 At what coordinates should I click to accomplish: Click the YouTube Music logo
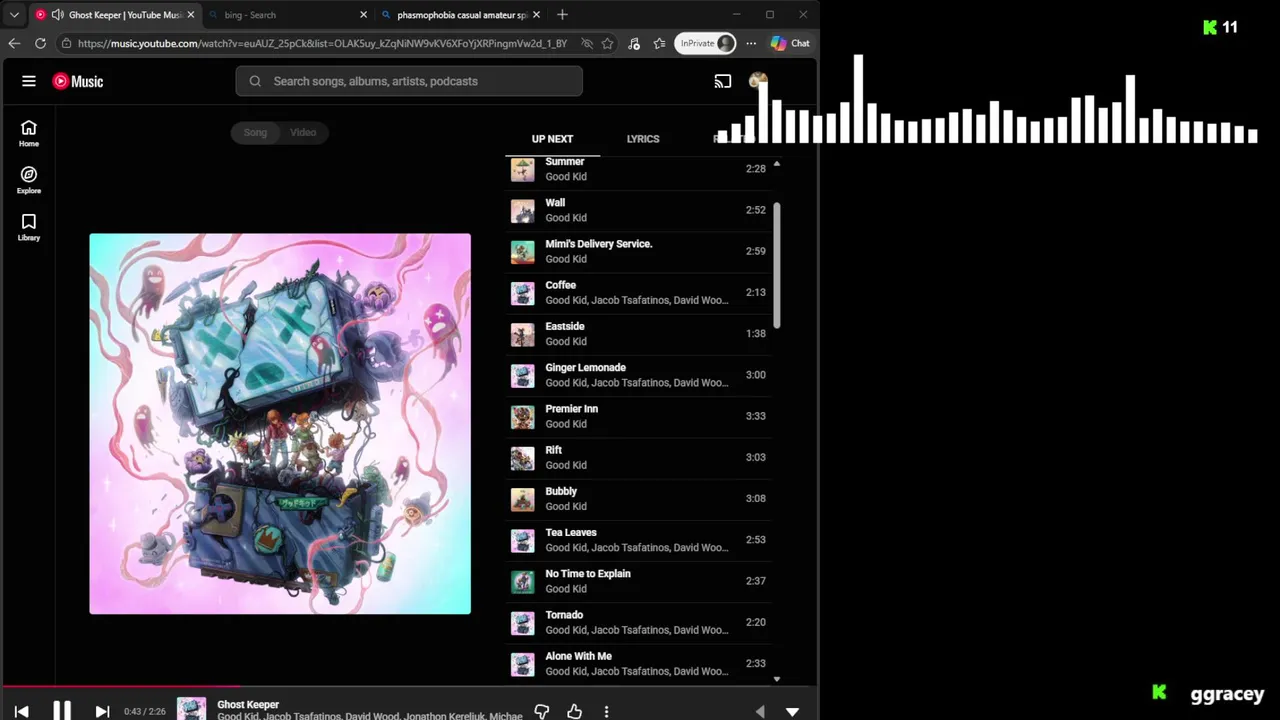tap(78, 81)
